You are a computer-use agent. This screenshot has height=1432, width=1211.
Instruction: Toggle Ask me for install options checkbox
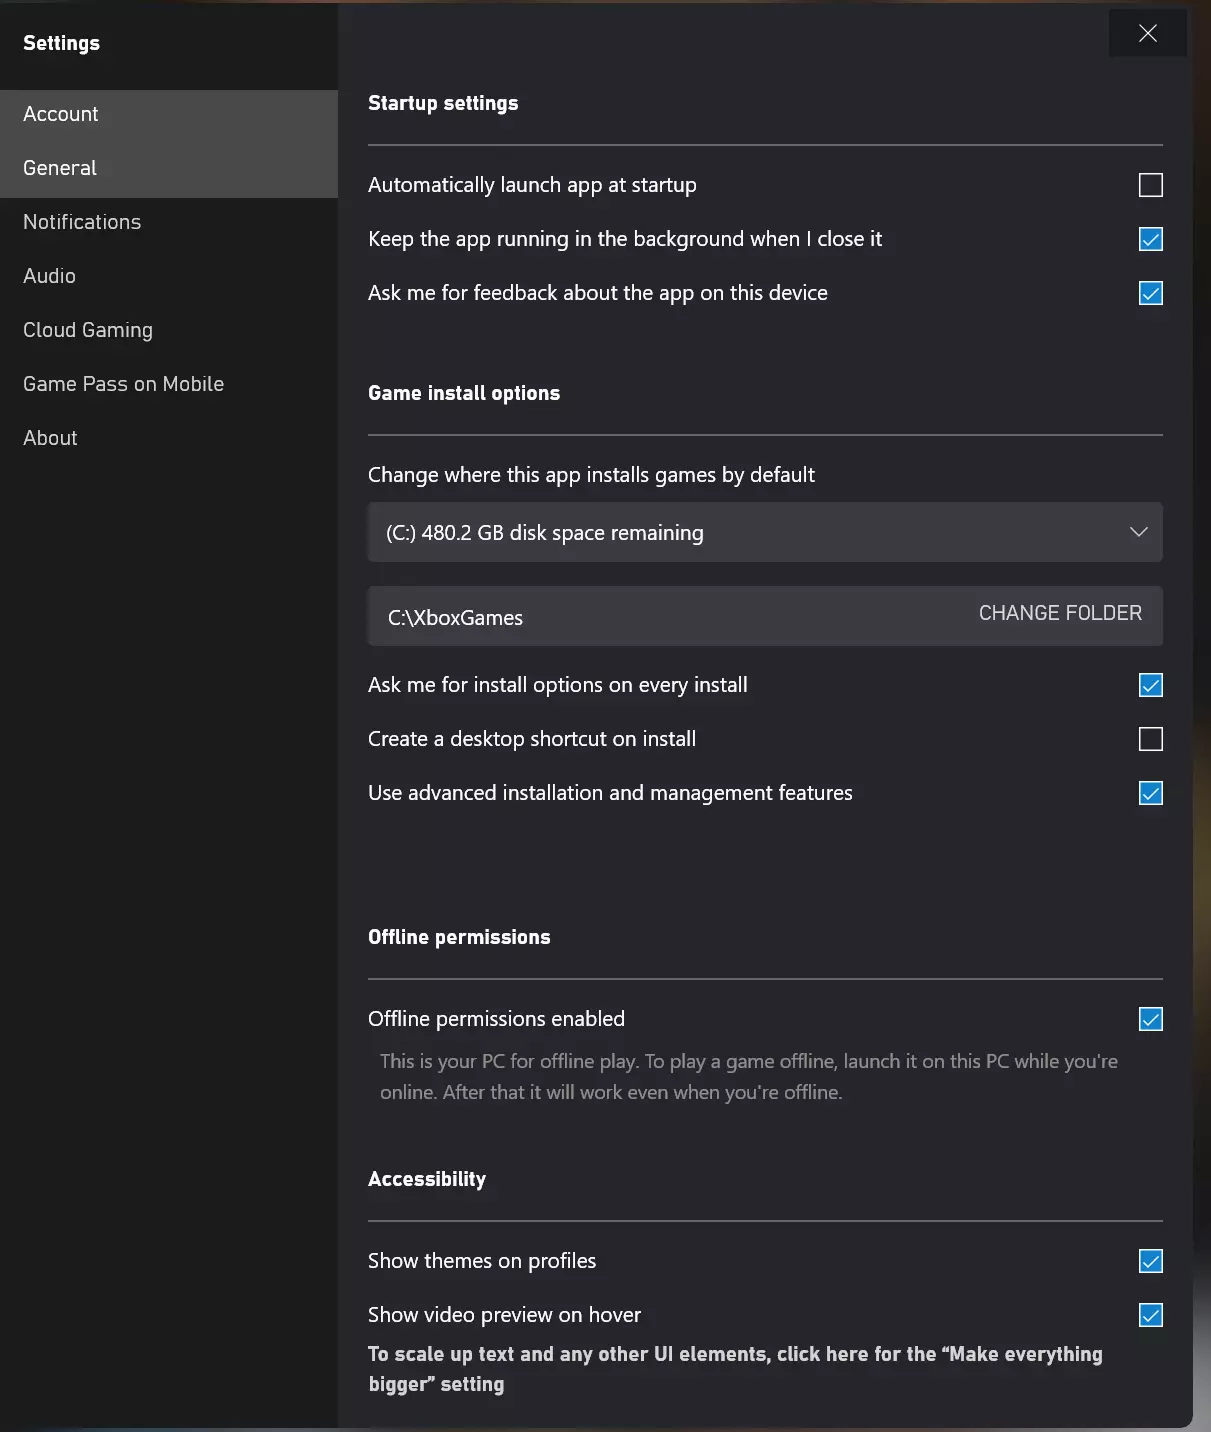[x=1151, y=685]
